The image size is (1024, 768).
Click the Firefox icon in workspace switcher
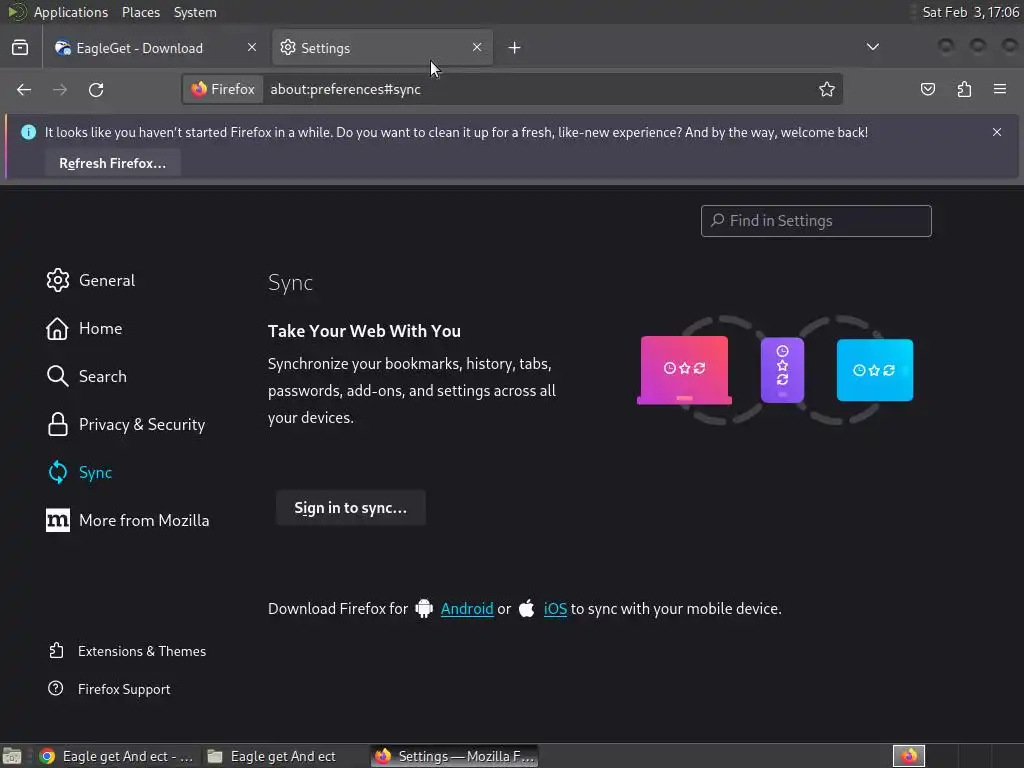908,756
